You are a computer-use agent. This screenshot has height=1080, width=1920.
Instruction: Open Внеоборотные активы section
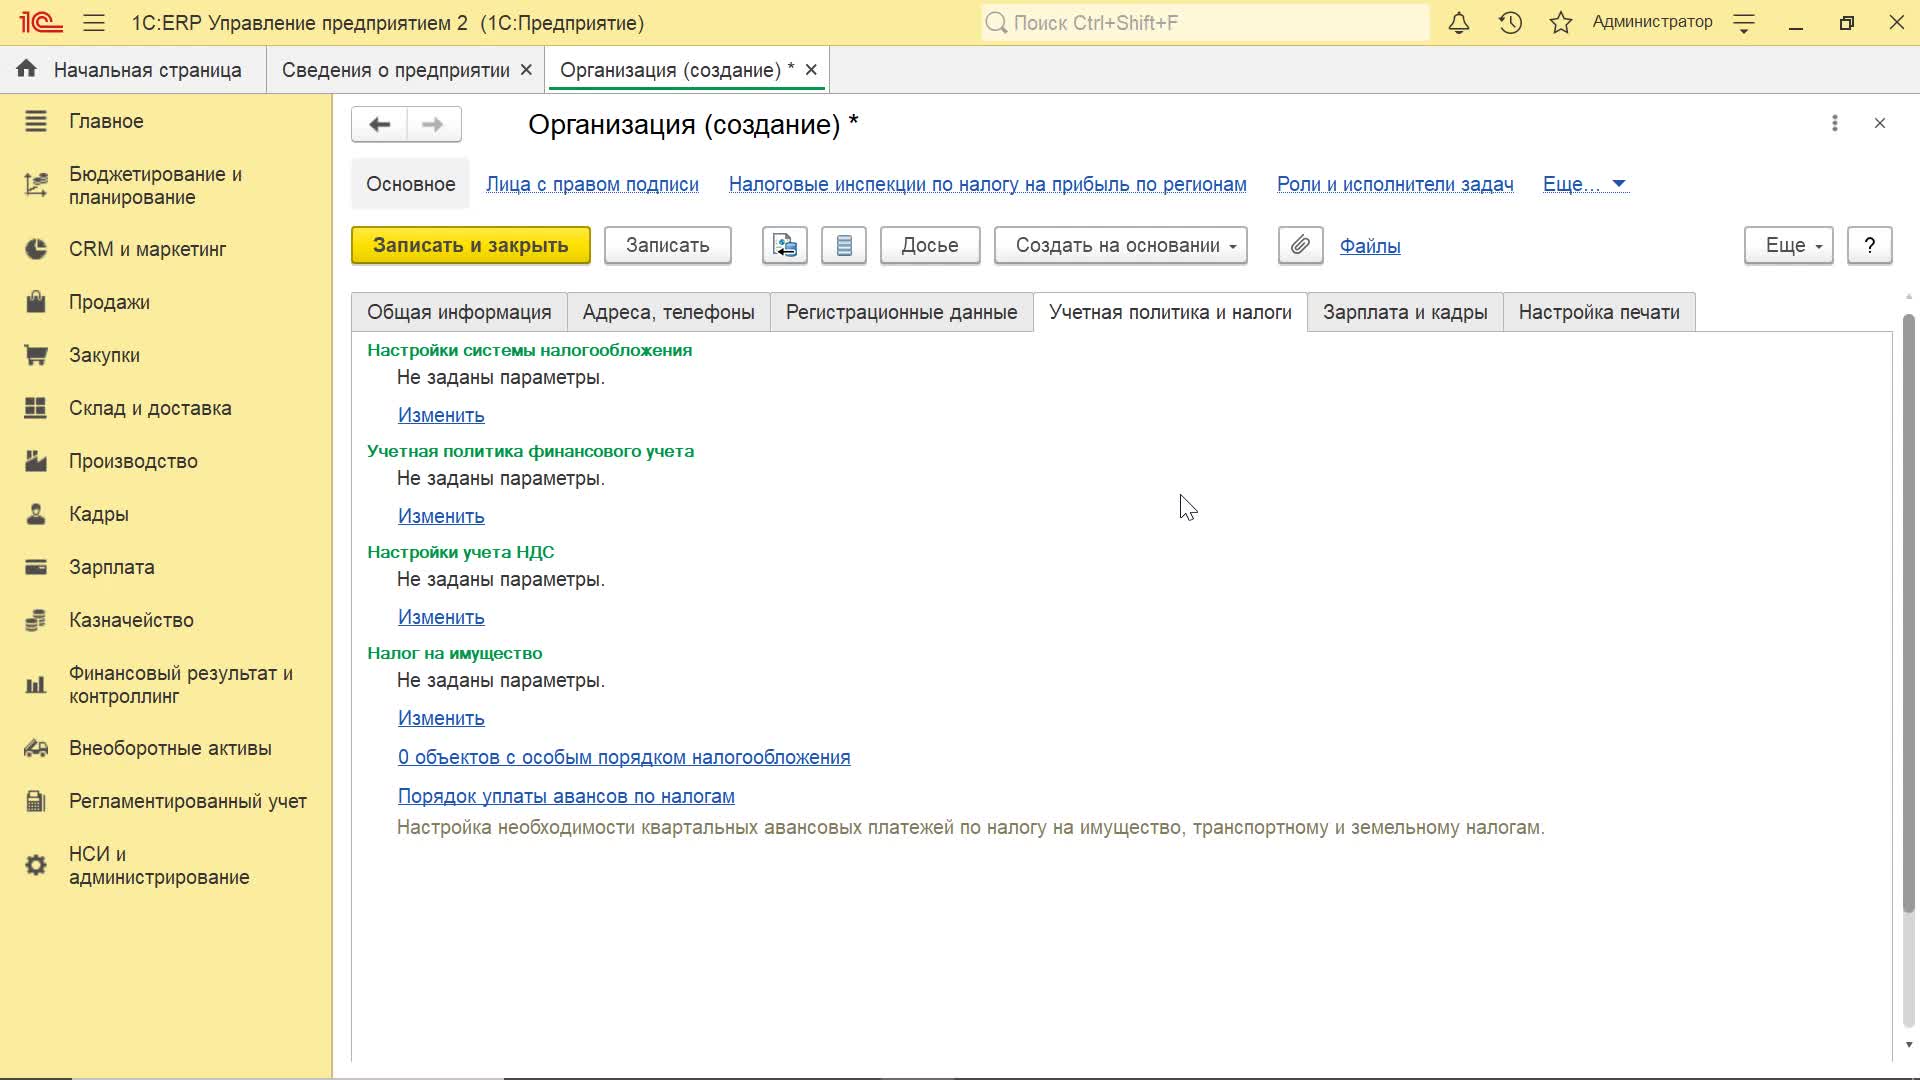[x=165, y=748]
